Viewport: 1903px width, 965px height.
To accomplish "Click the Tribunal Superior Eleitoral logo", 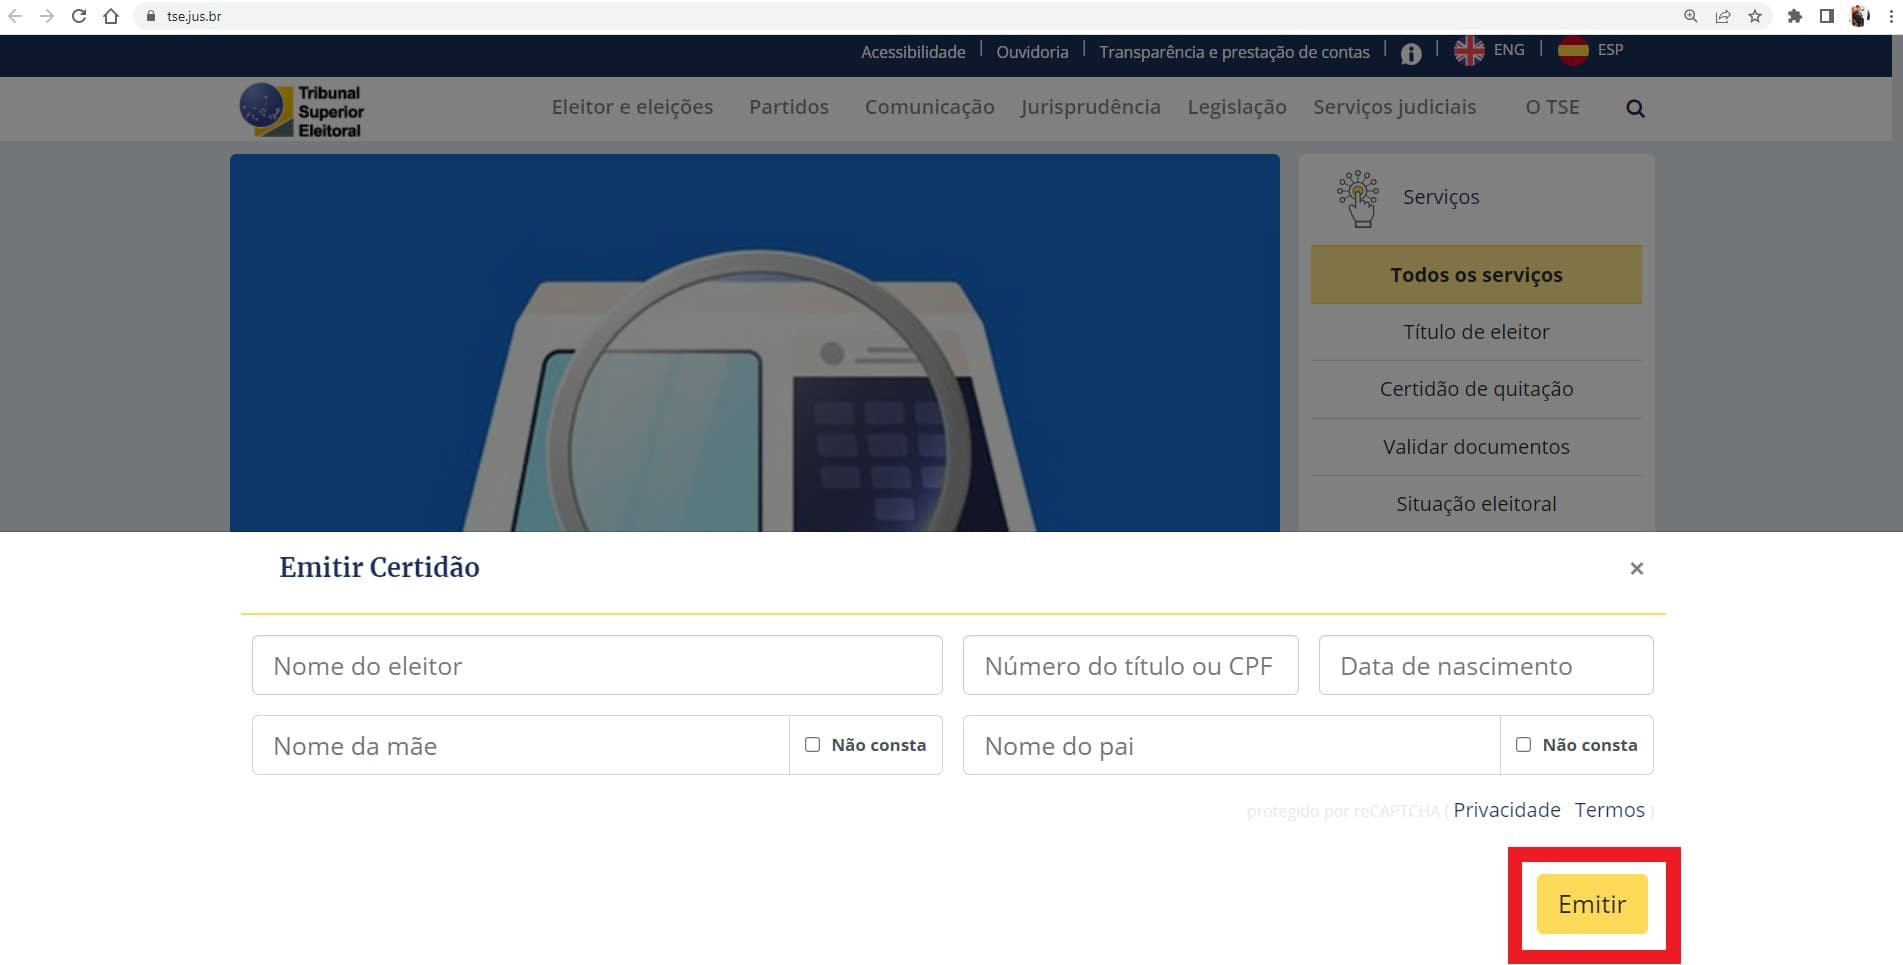I will coord(302,110).
